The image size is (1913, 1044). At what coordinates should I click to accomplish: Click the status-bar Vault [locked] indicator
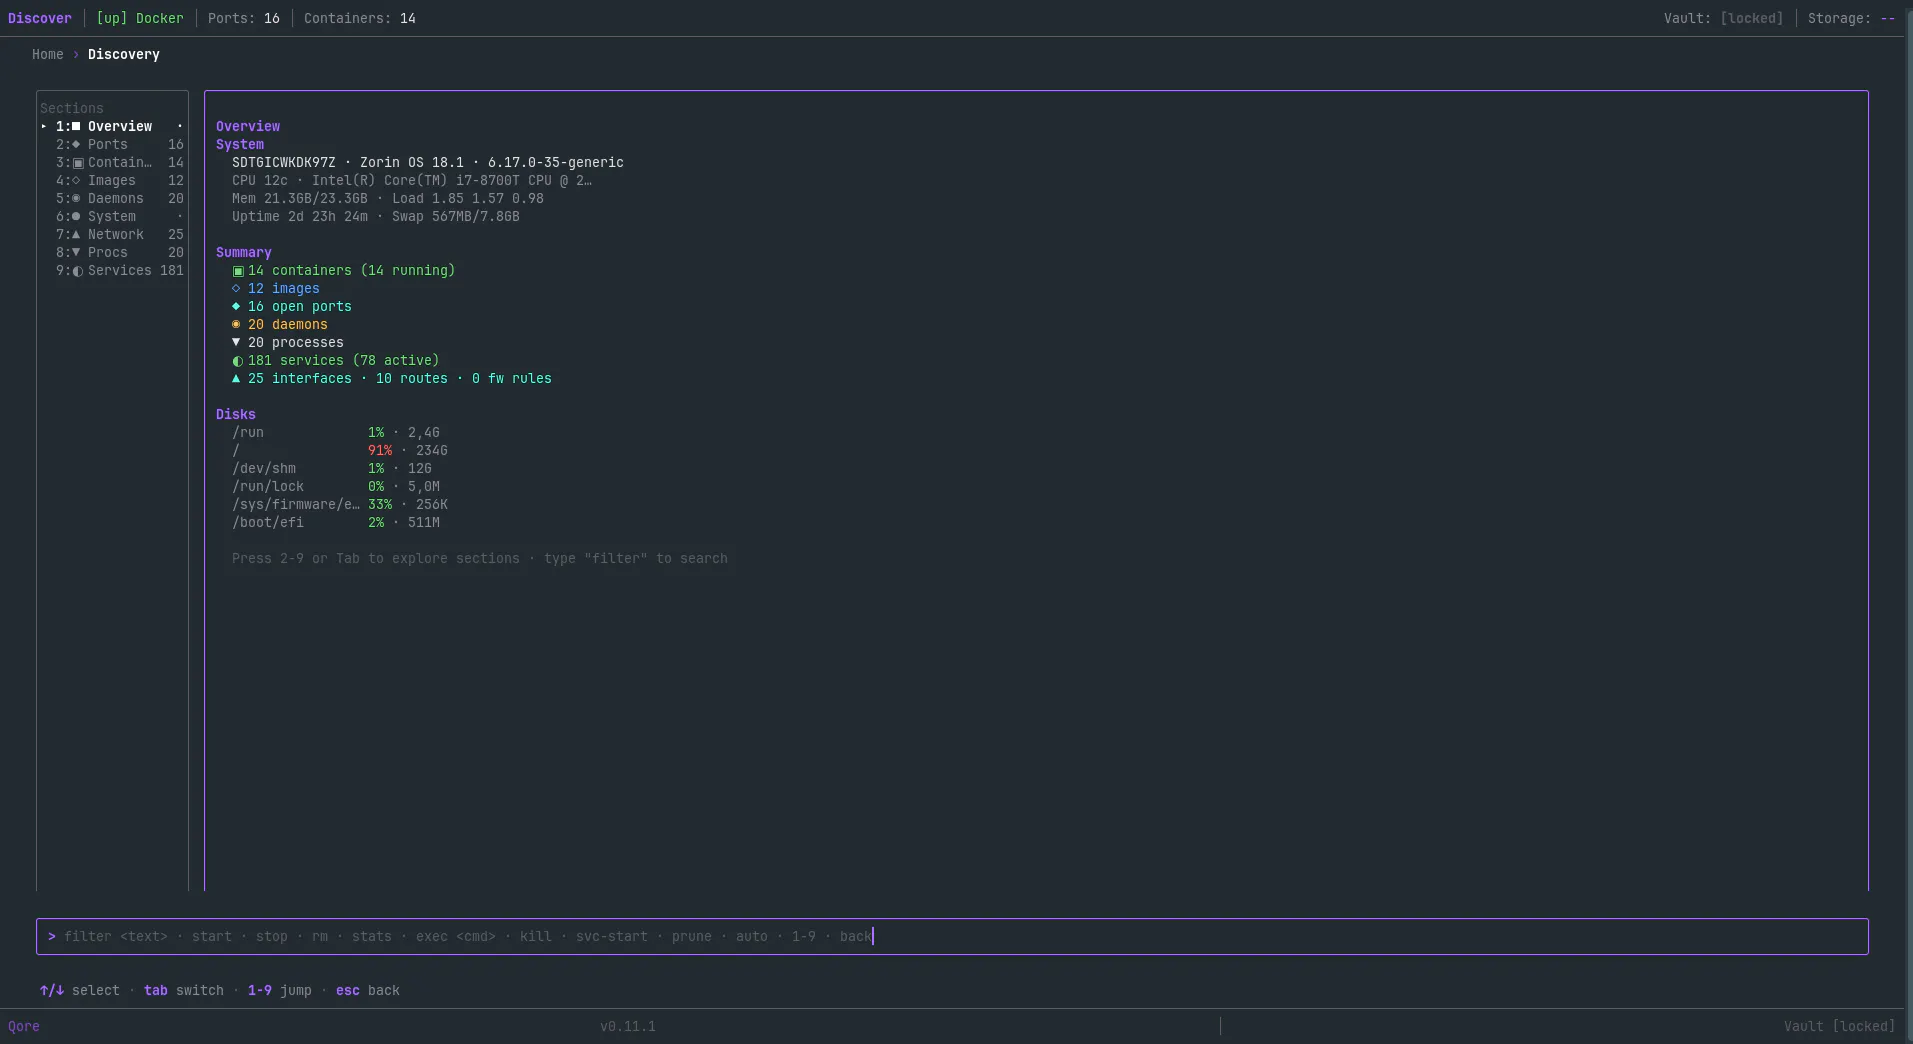click(1840, 1026)
